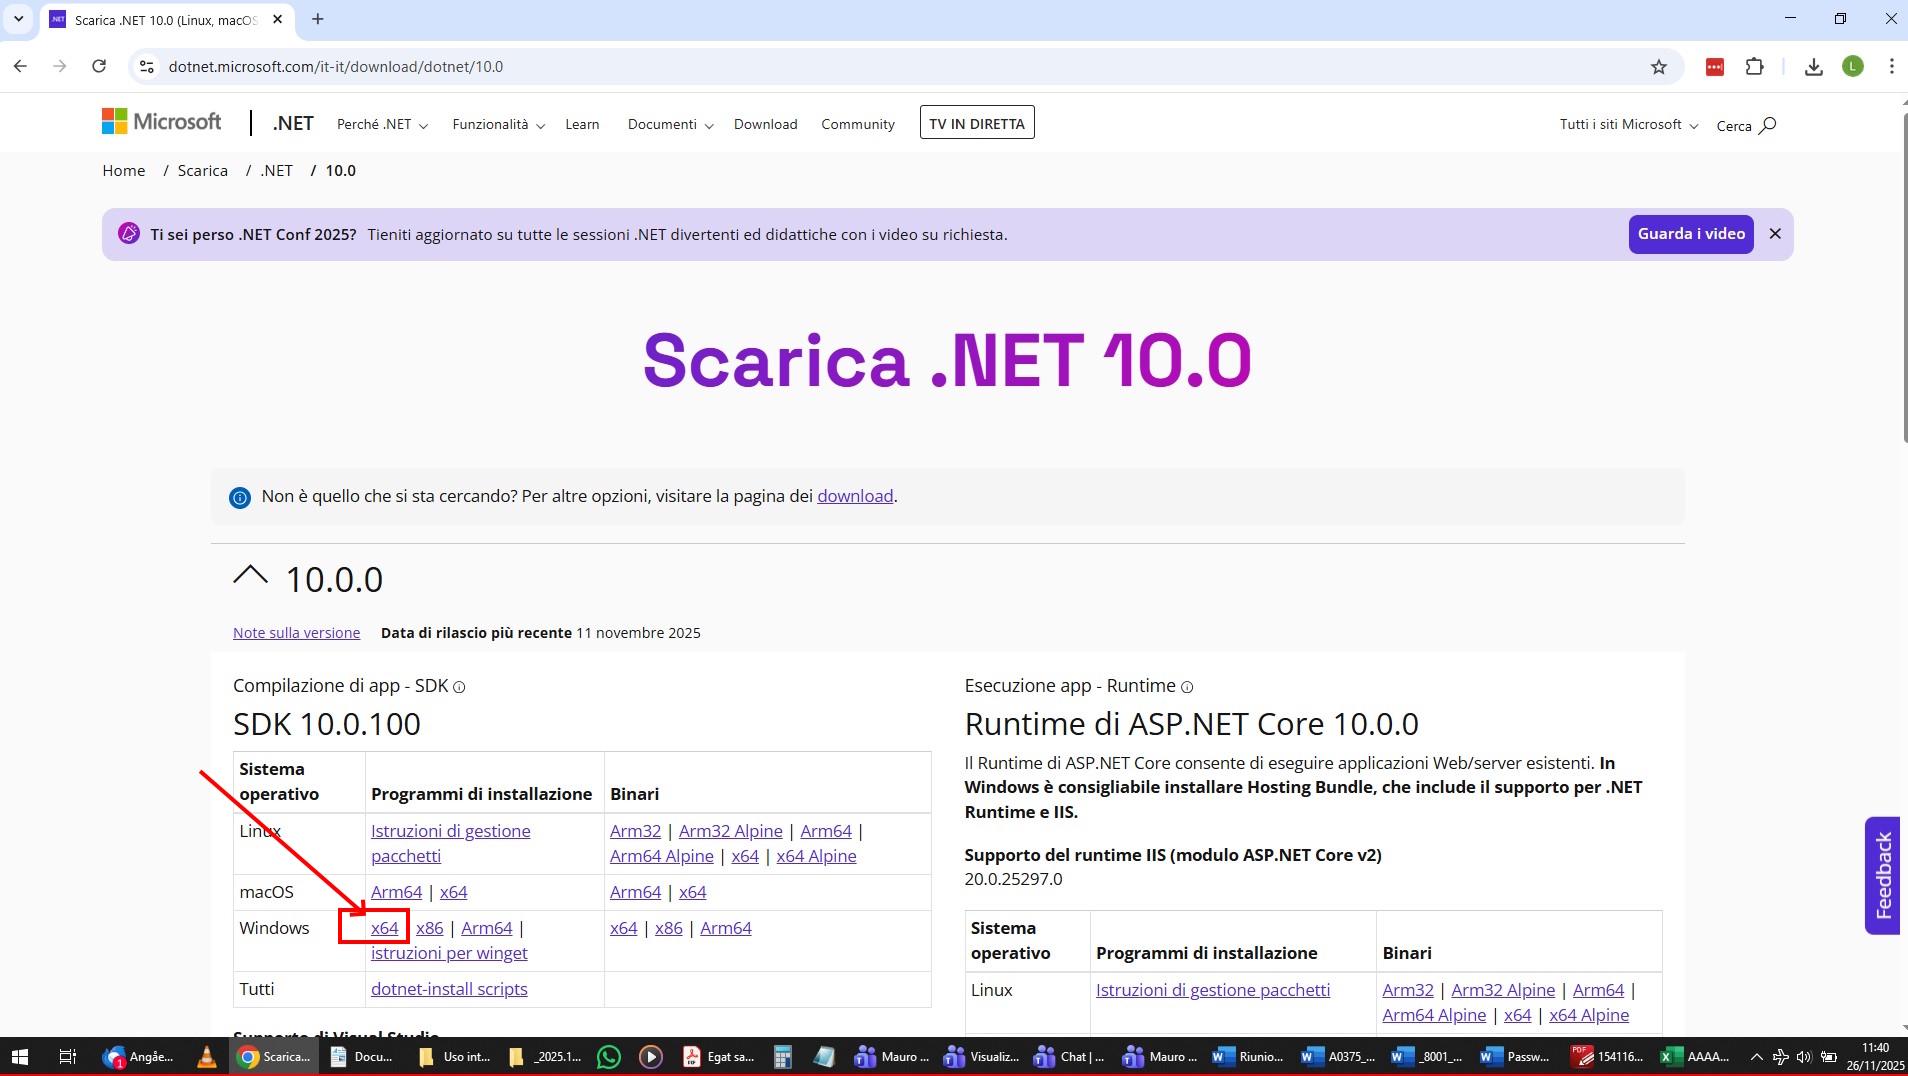Open WhatsApp from the taskbar
Image resolution: width=1908 pixels, height=1076 pixels.
(x=608, y=1057)
